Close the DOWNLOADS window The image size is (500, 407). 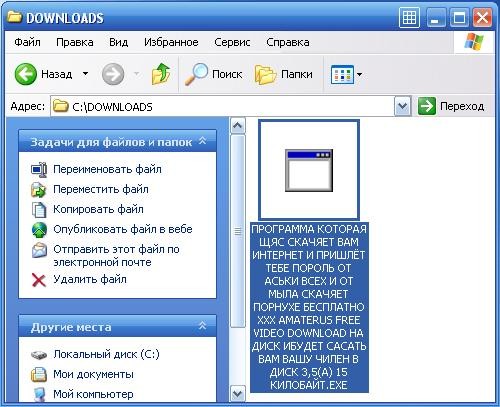coord(482,18)
